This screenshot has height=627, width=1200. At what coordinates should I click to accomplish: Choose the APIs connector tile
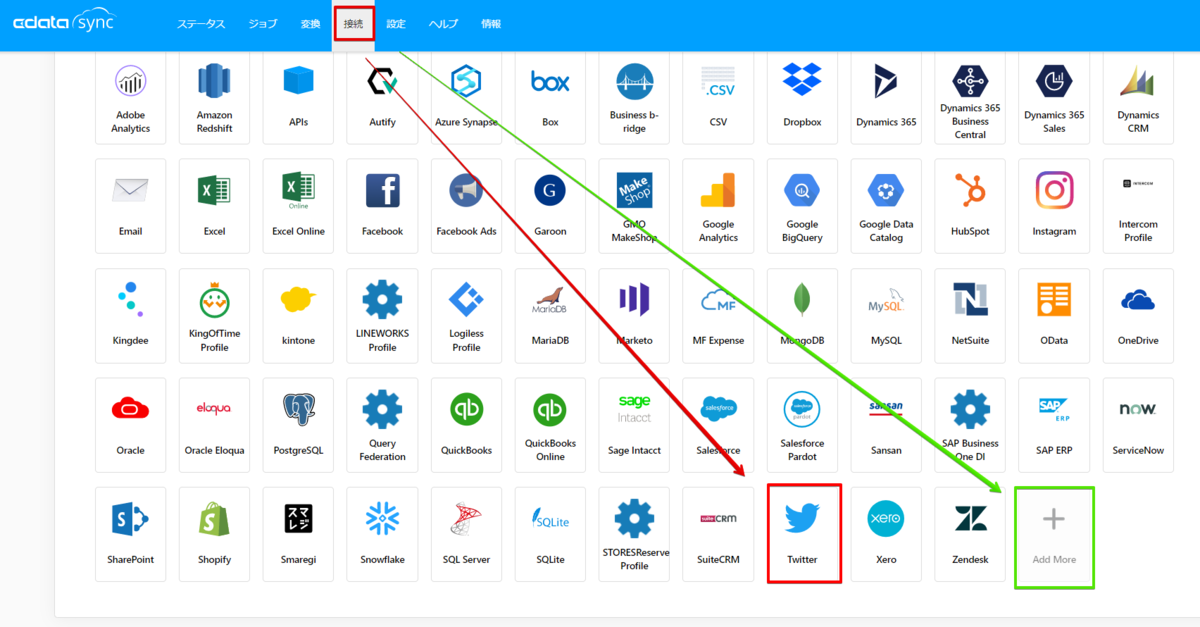[x=299, y=98]
